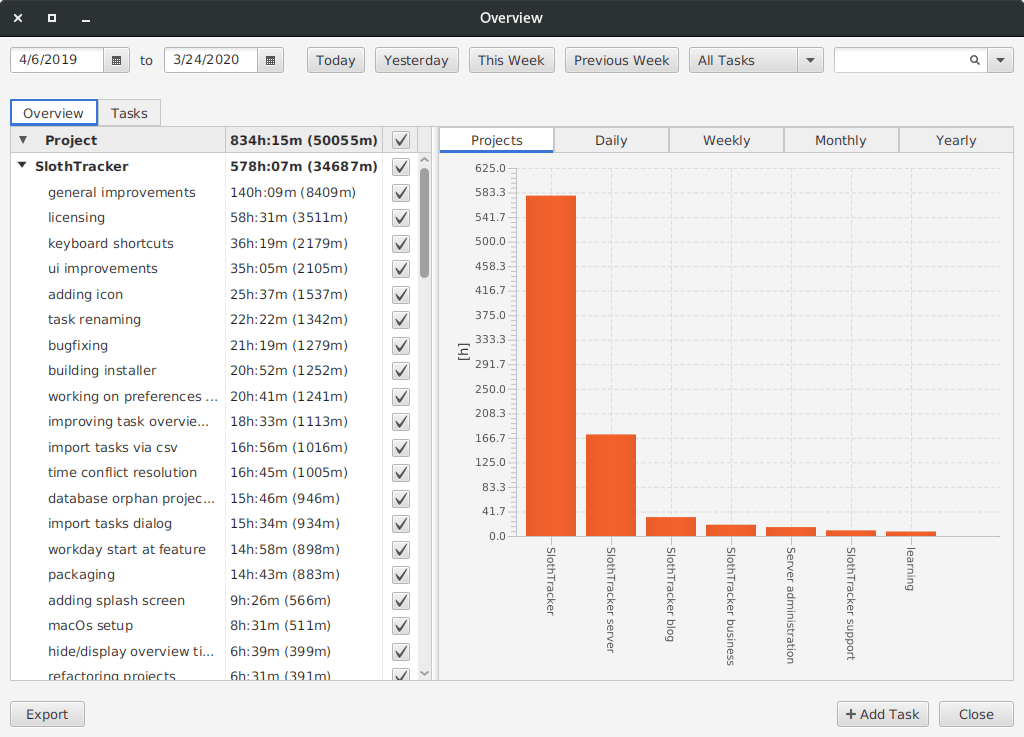Image resolution: width=1024 pixels, height=737 pixels.
Task: Select the import tasks via csv row
Action: point(214,447)
